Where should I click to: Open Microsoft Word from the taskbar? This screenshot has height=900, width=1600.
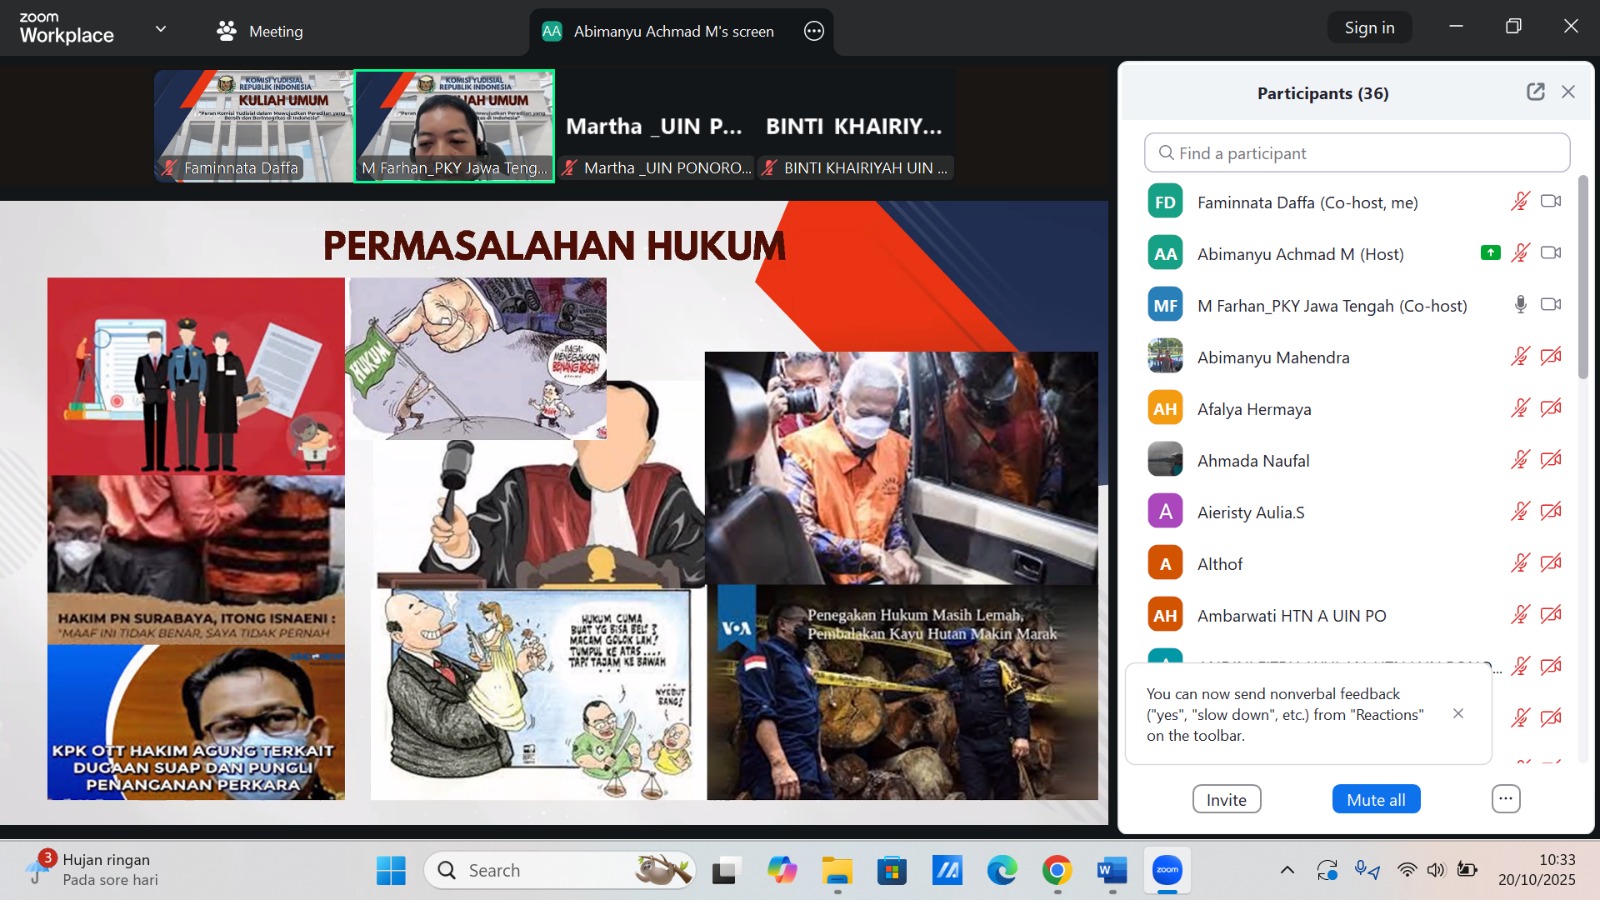1111,871
